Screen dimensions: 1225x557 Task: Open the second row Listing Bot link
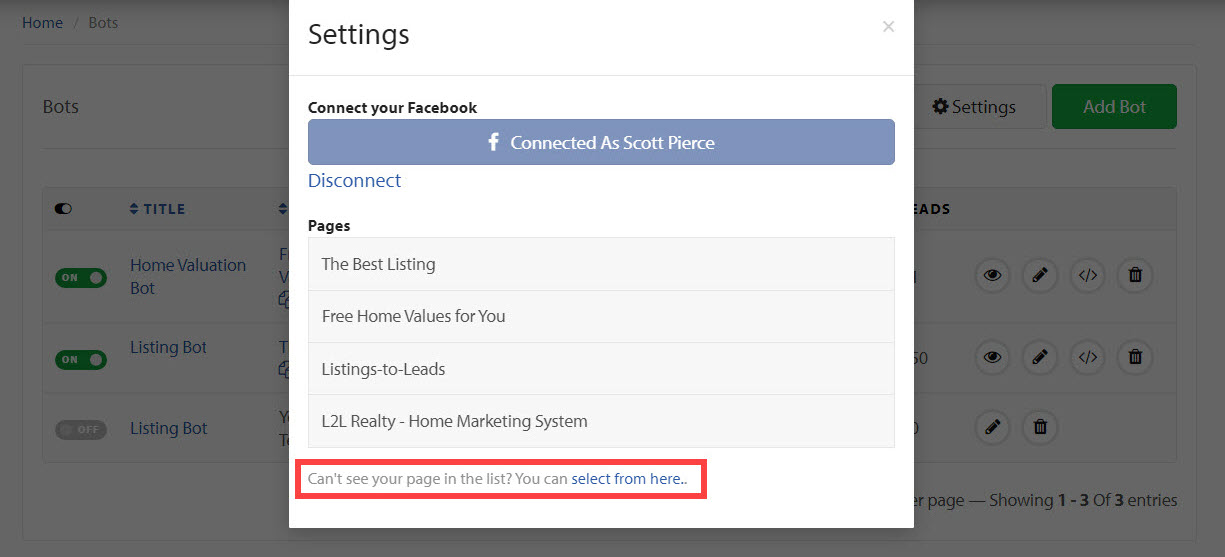point(168,347)
